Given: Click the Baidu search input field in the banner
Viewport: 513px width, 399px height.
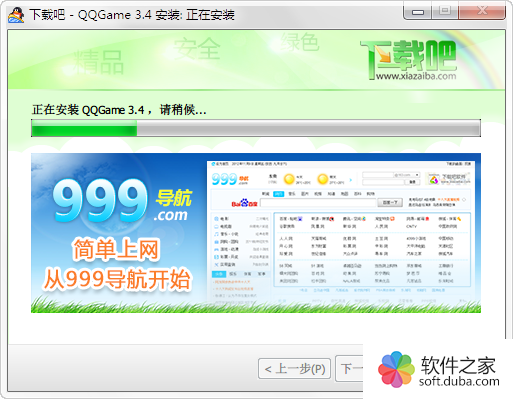Looking at the screenshot, I should click(x=318, y=202).
